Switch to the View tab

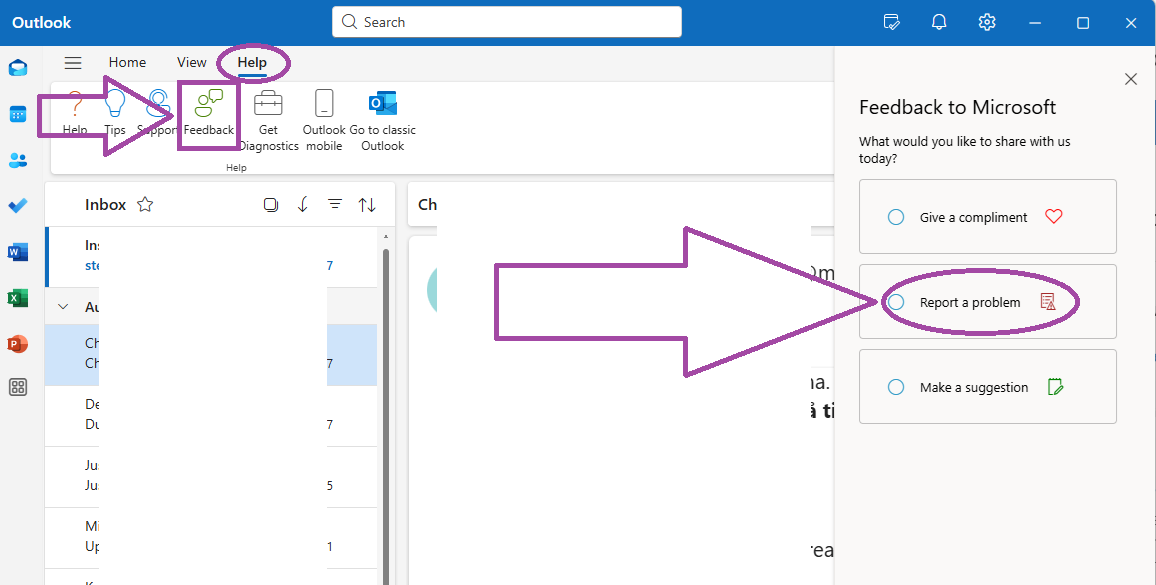pyautogui.click(x=192, y=63)
